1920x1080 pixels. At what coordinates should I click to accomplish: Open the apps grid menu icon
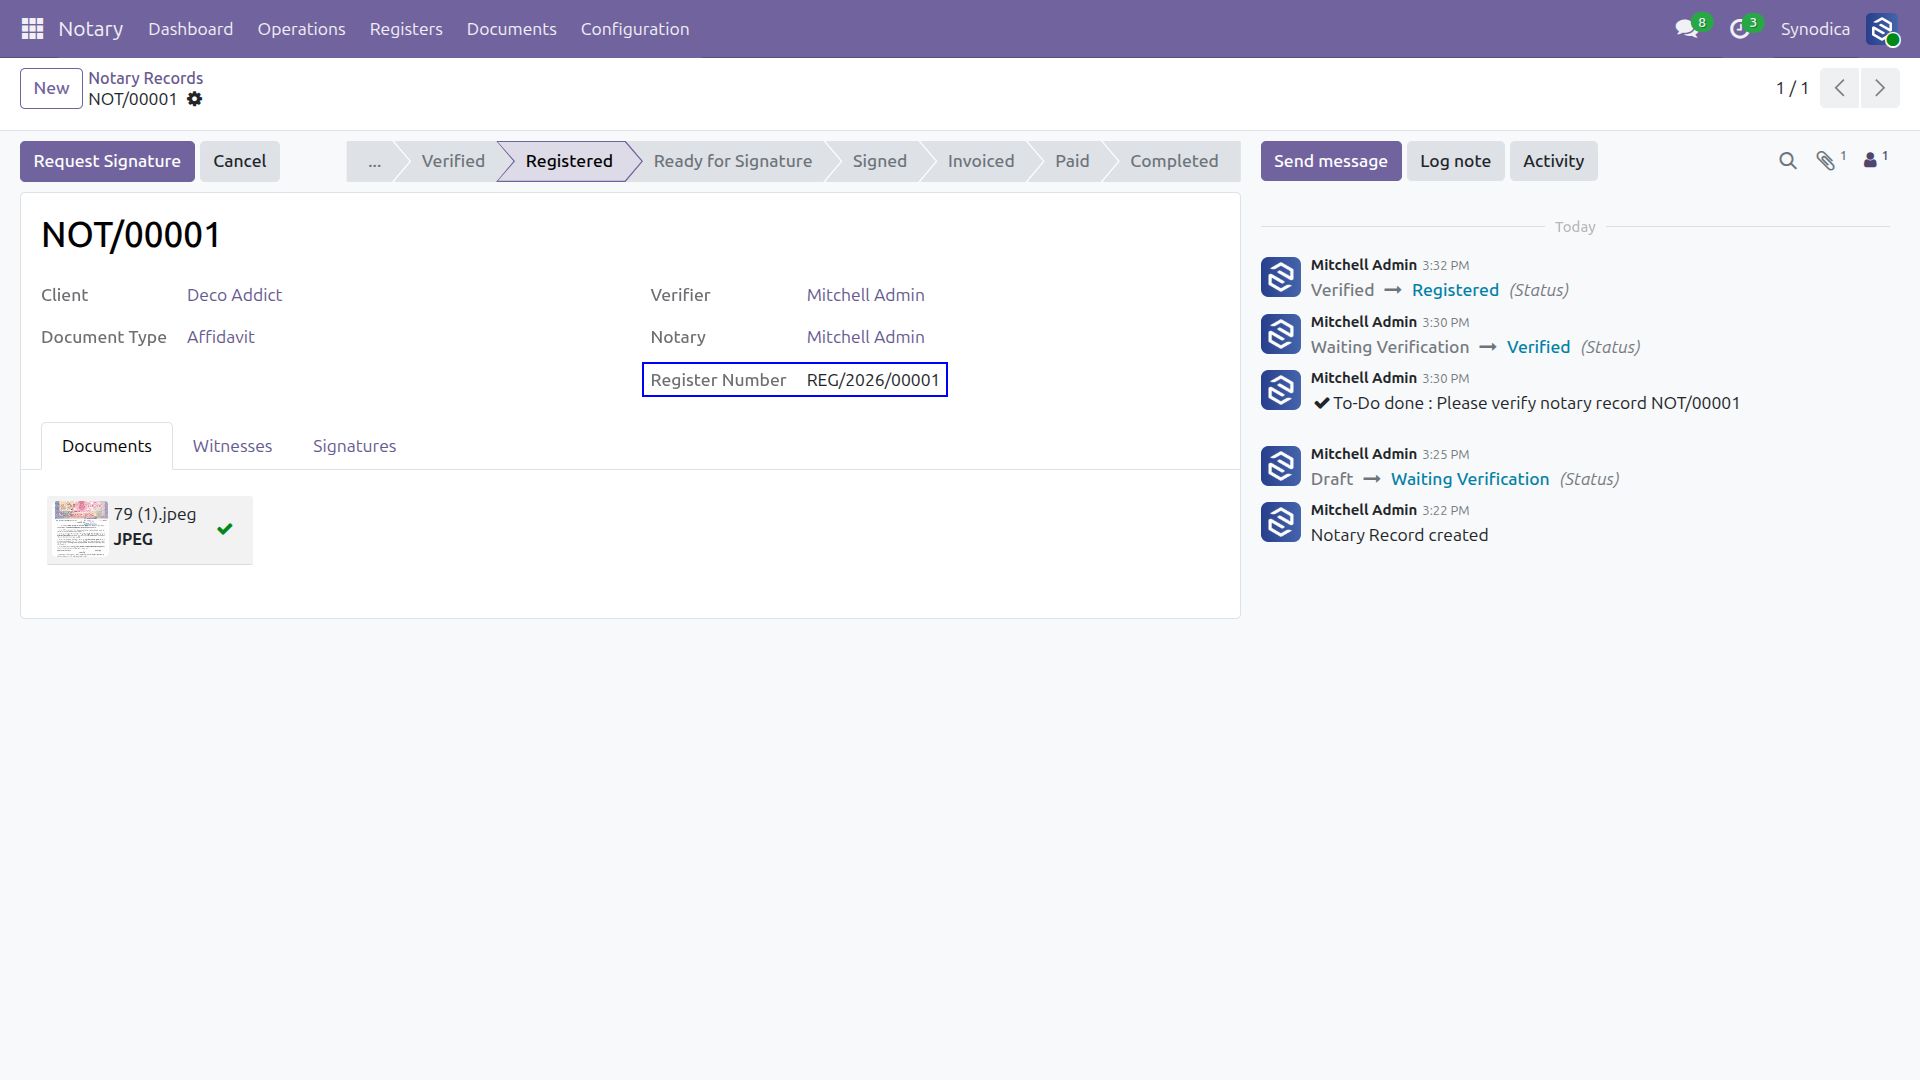32,29
